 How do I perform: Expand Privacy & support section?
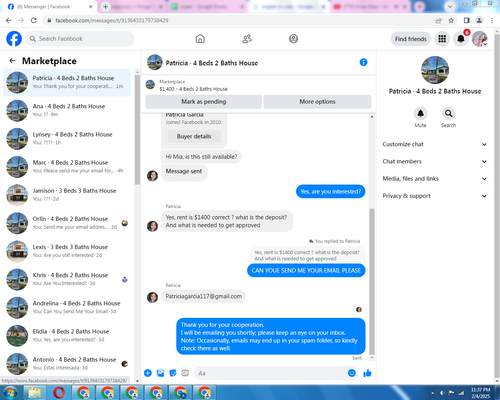point(435,196)
